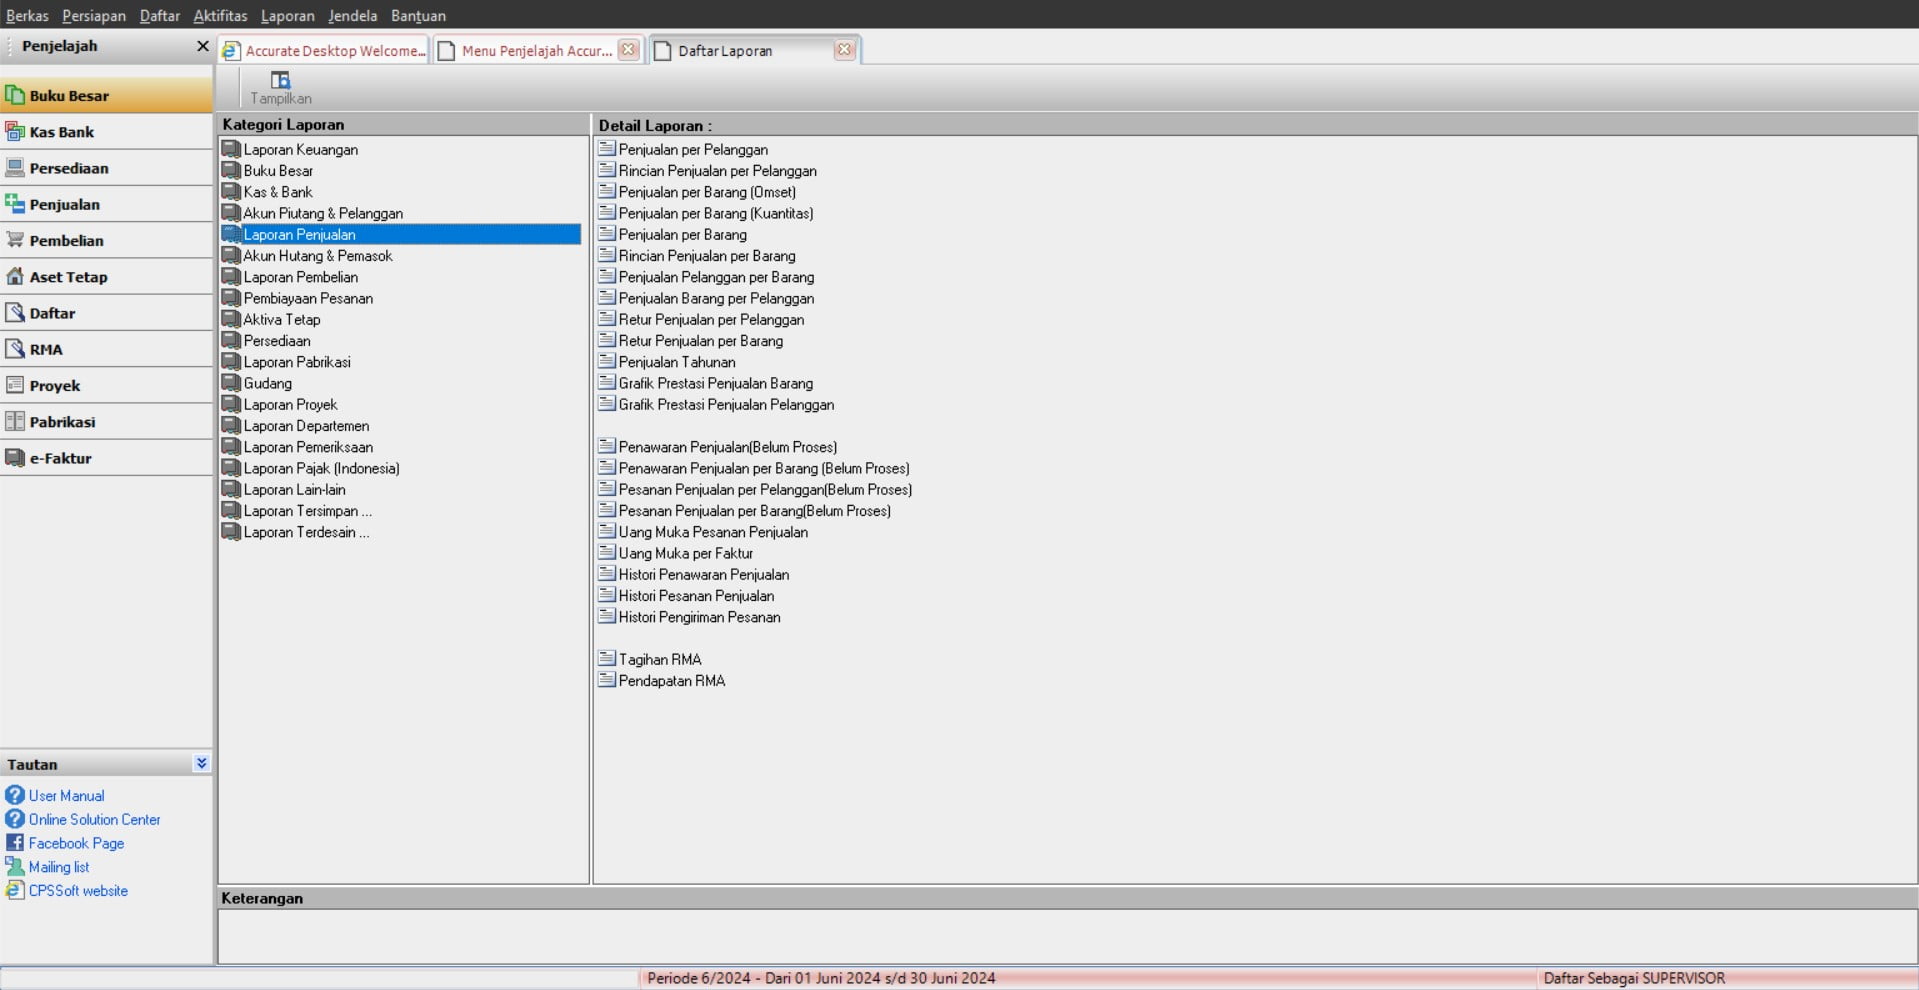Select Laporan Keuangan category
The width and height of the screenshot is (1919, 990).
(300, 150)
